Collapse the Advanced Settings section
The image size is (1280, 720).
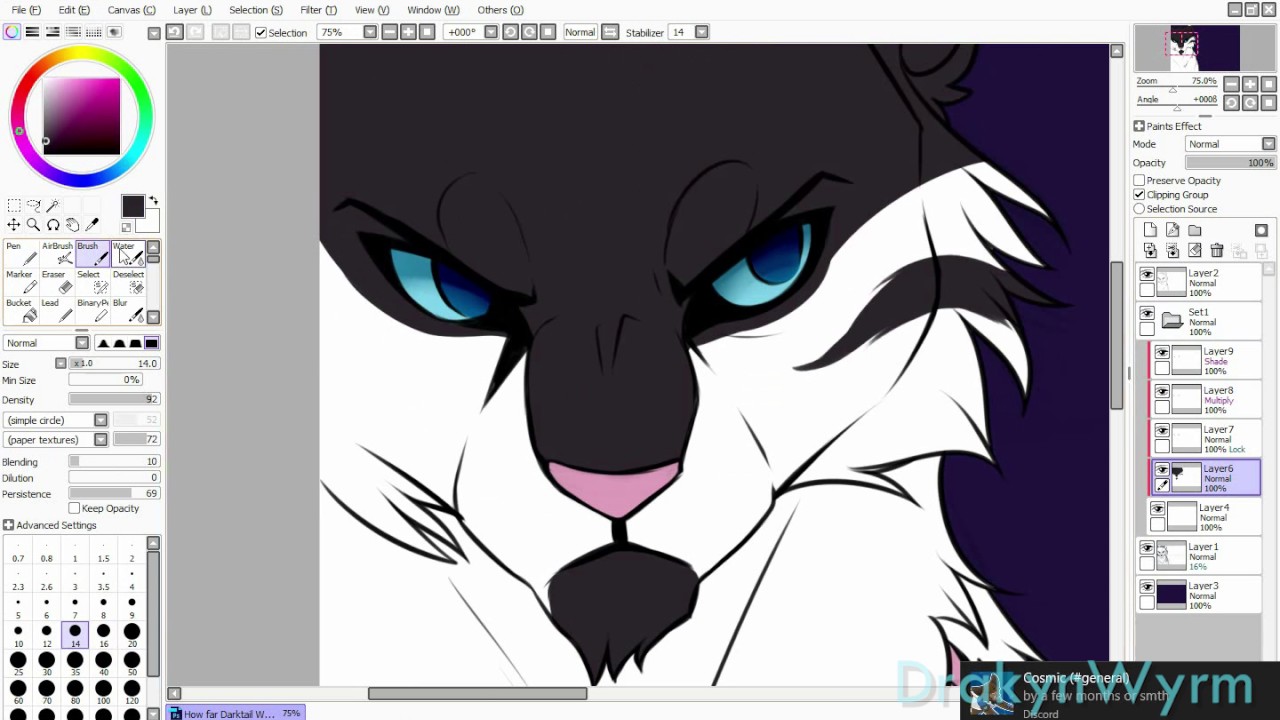coord(8,525)
